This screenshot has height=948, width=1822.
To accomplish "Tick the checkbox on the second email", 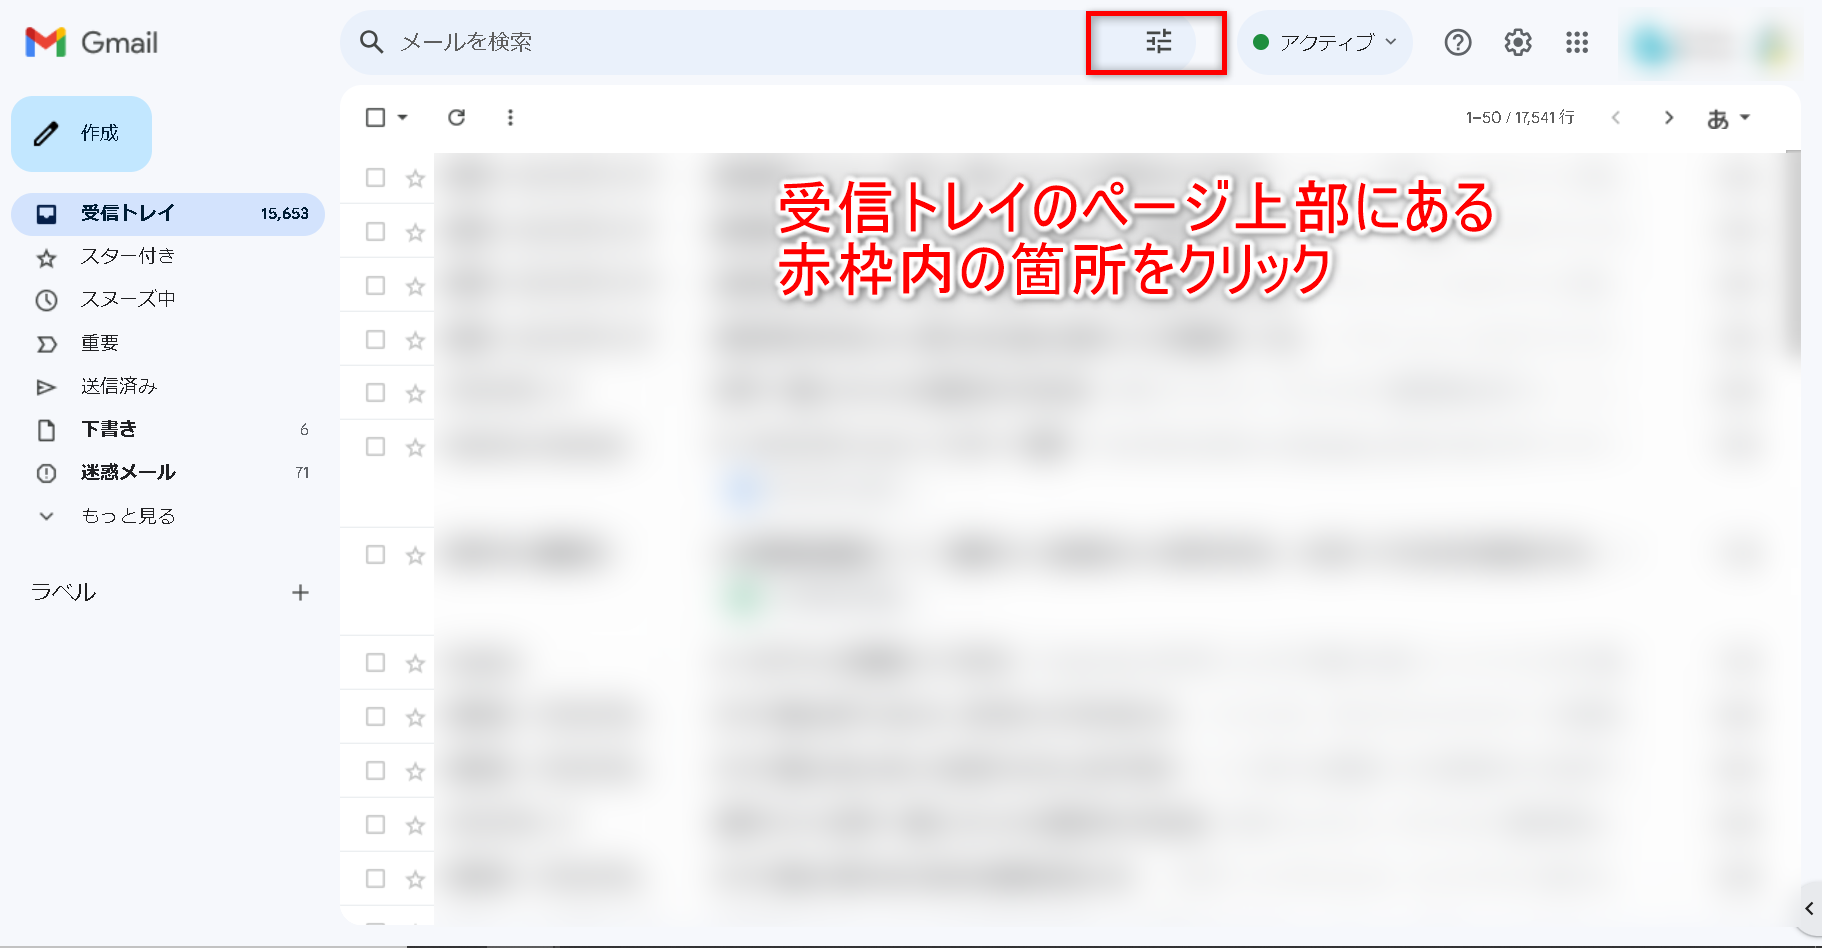I will point(376,232).
